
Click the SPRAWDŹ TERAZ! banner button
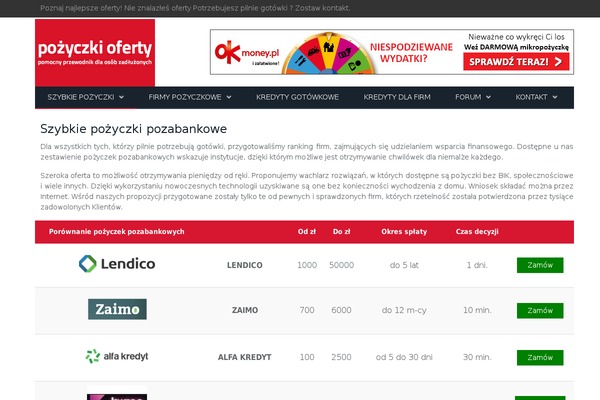516,62
